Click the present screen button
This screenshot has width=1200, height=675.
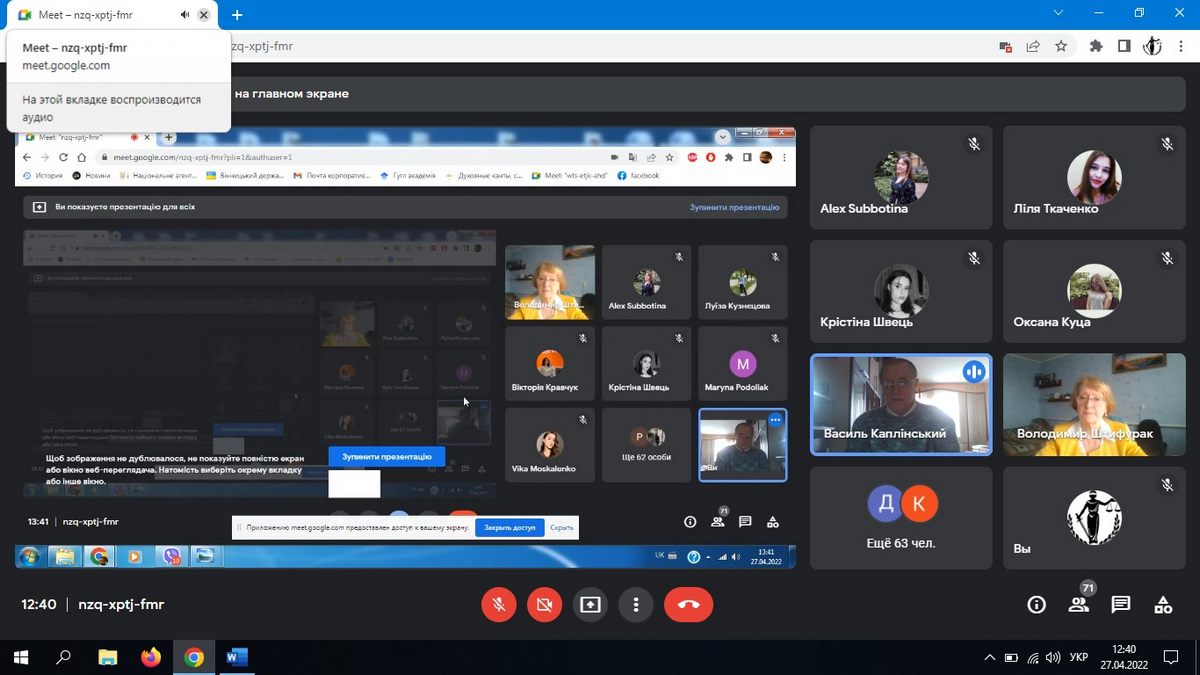coord(590,605)
